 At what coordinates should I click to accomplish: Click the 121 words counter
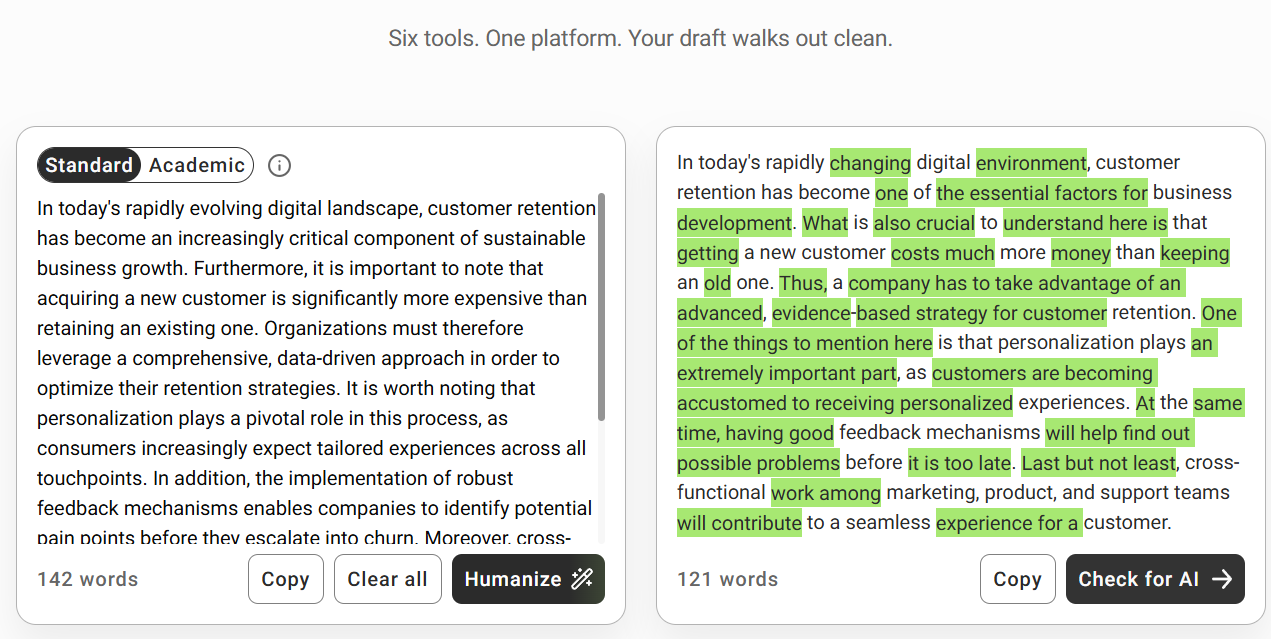[x=727, y=579]
